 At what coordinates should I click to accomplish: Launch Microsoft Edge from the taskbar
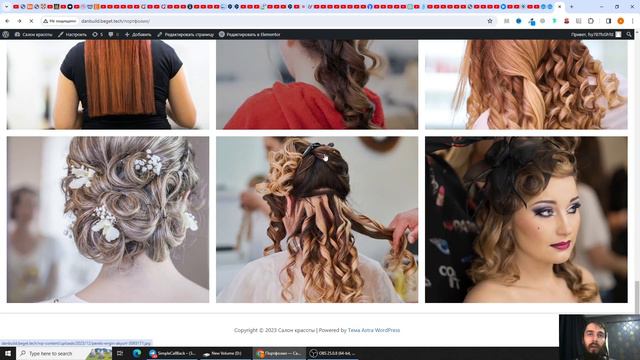[137, 353]
